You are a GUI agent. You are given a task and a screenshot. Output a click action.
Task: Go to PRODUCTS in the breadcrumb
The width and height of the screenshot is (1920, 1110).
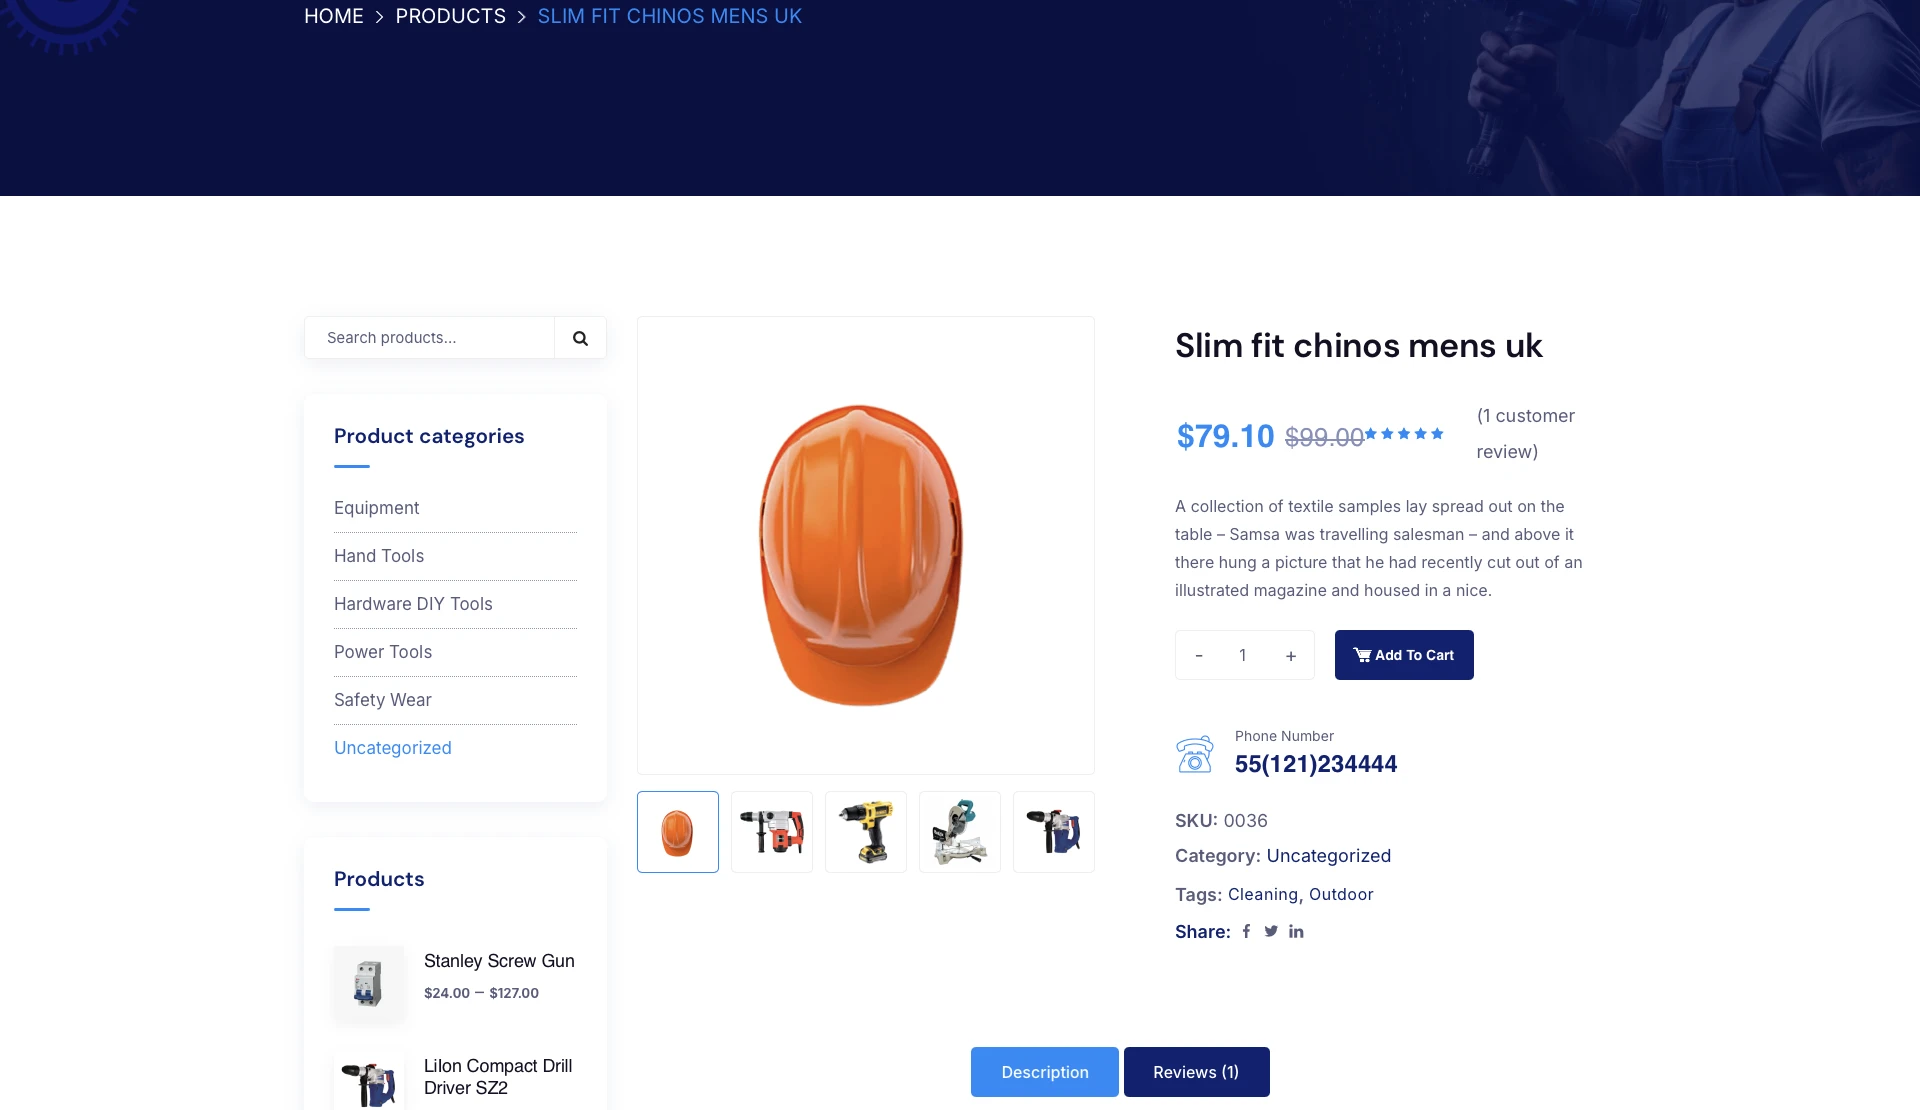point(451,16)
